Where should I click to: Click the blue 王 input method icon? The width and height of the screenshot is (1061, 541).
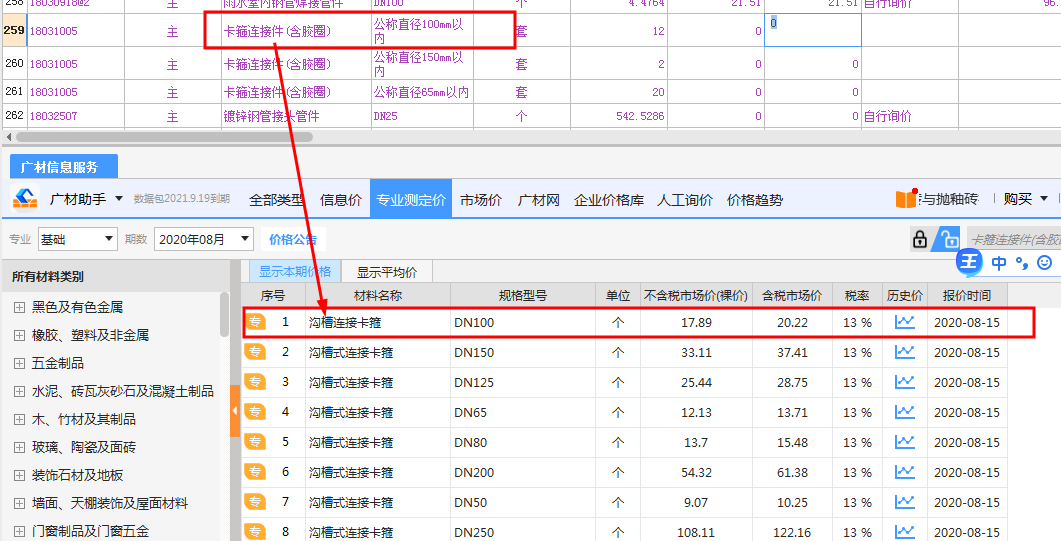tap(969, 262)
